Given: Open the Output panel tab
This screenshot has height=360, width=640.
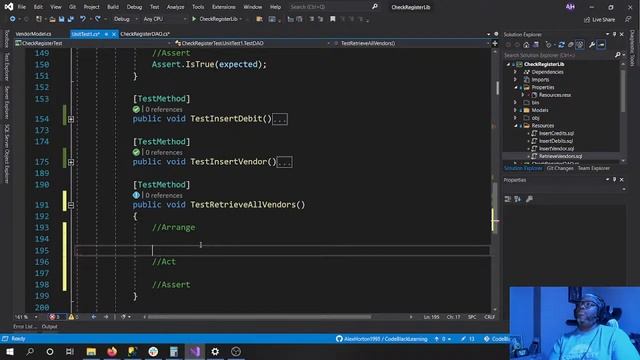Looking at the screenshot, I should [x=49, y=327].
